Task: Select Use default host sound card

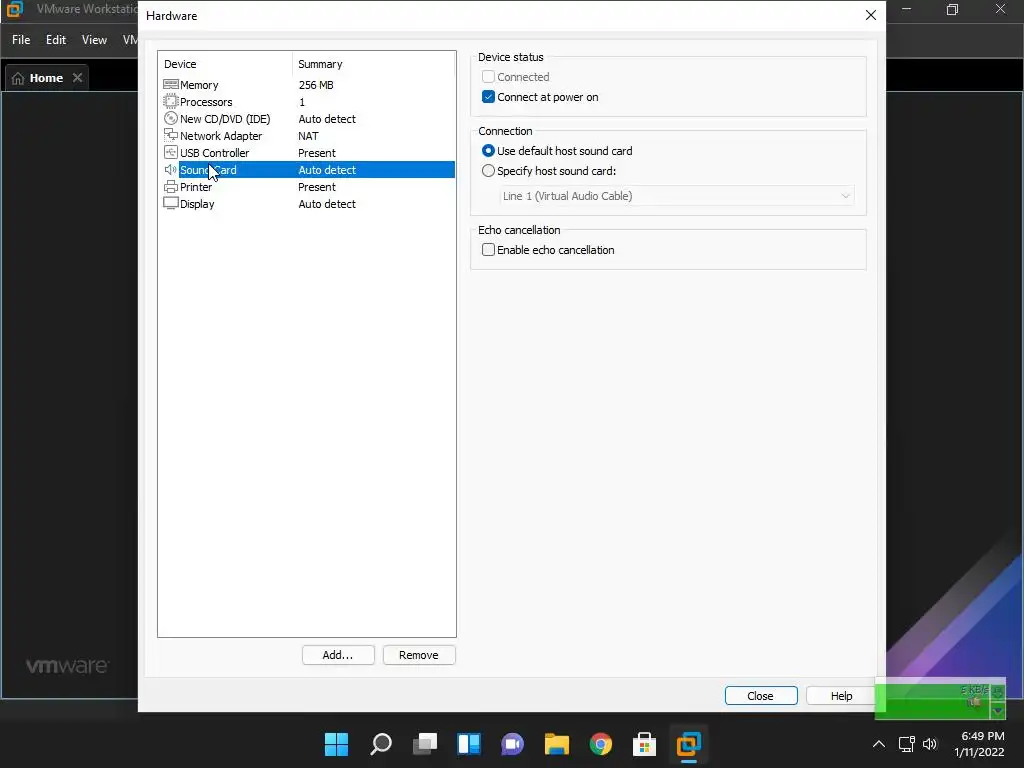Action: pos(488,151)
